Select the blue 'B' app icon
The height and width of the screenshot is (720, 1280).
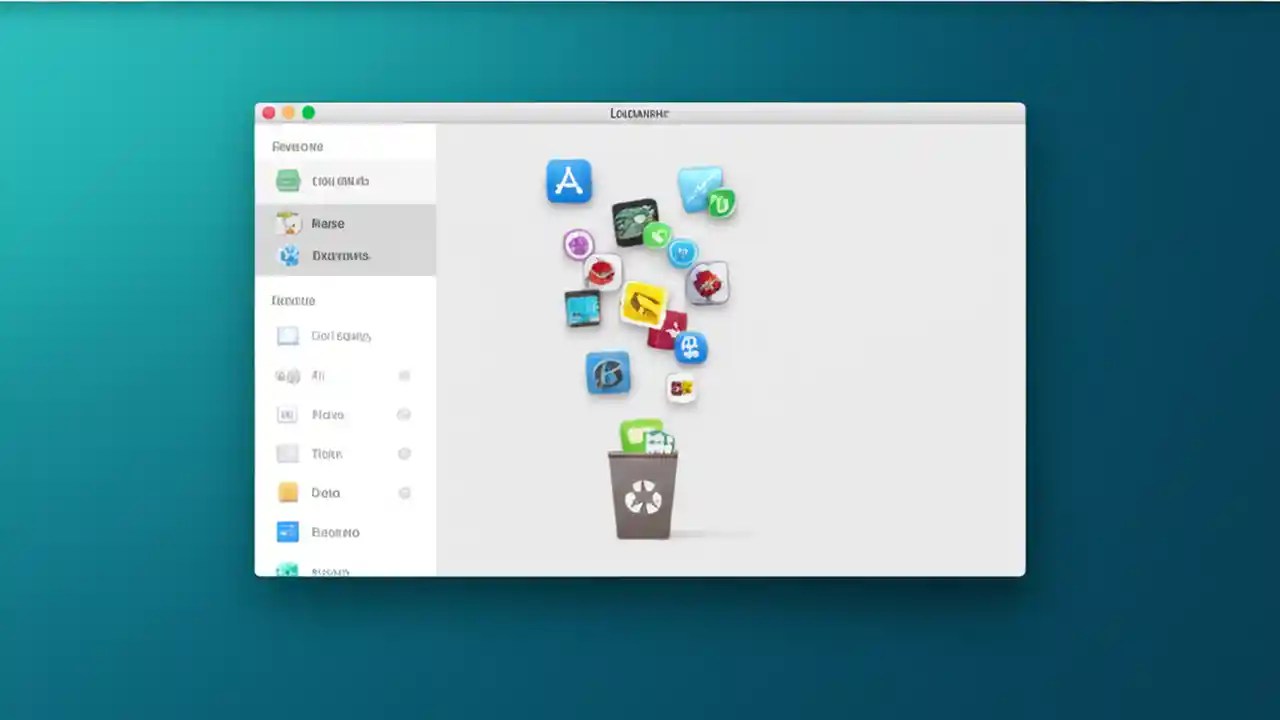[x=608, y=371]
